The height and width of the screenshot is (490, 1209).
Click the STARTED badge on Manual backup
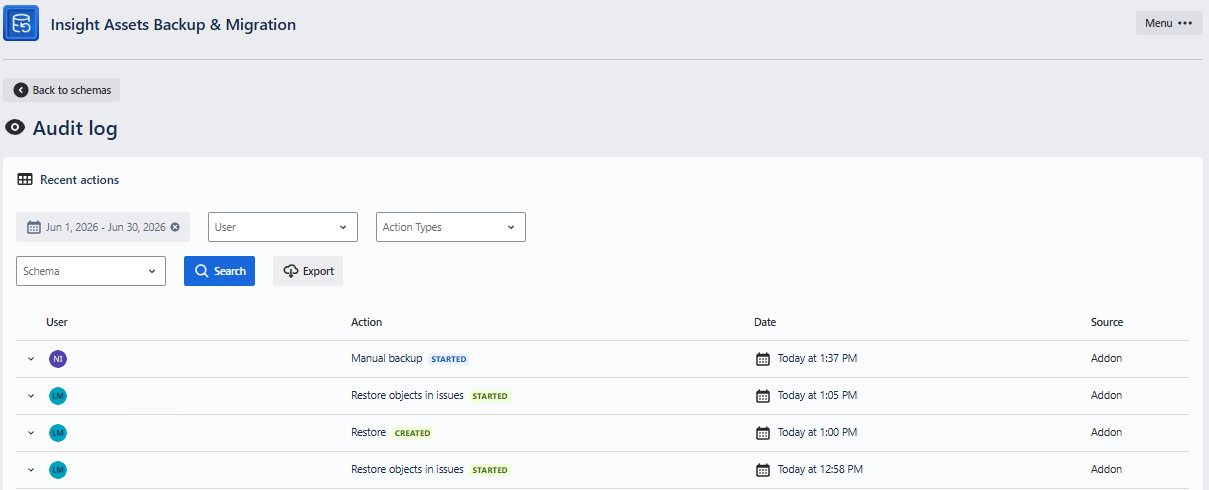pyautogui.click(x=449, y=359)
